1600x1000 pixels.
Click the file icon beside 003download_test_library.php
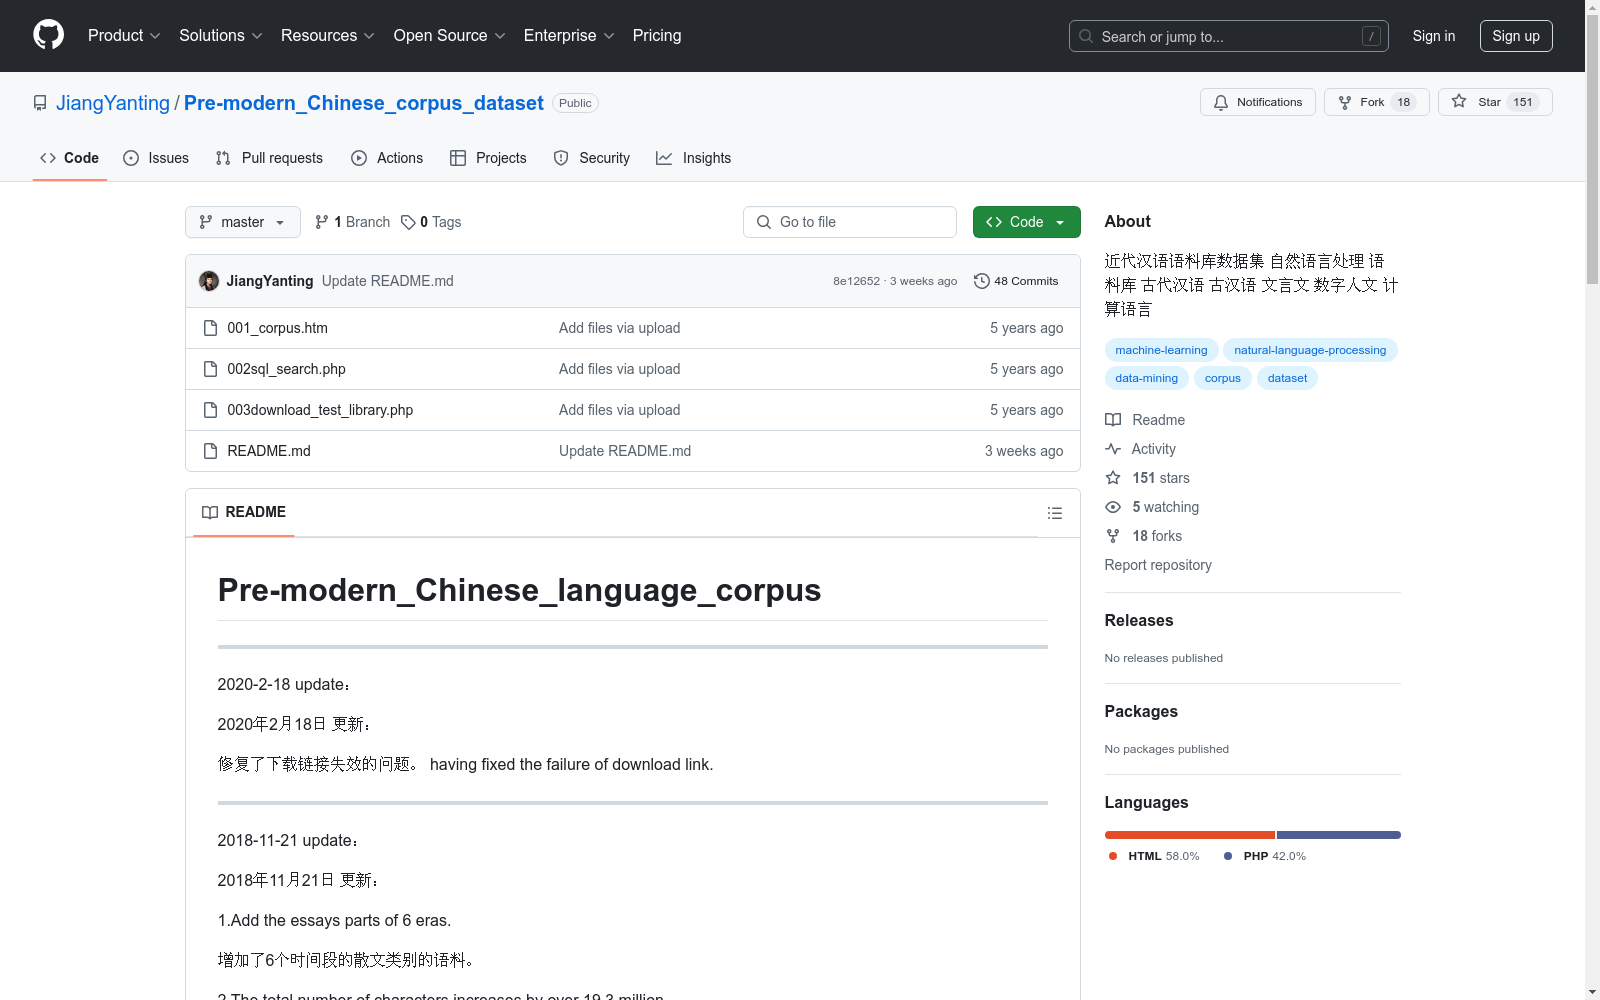(210, 410)
